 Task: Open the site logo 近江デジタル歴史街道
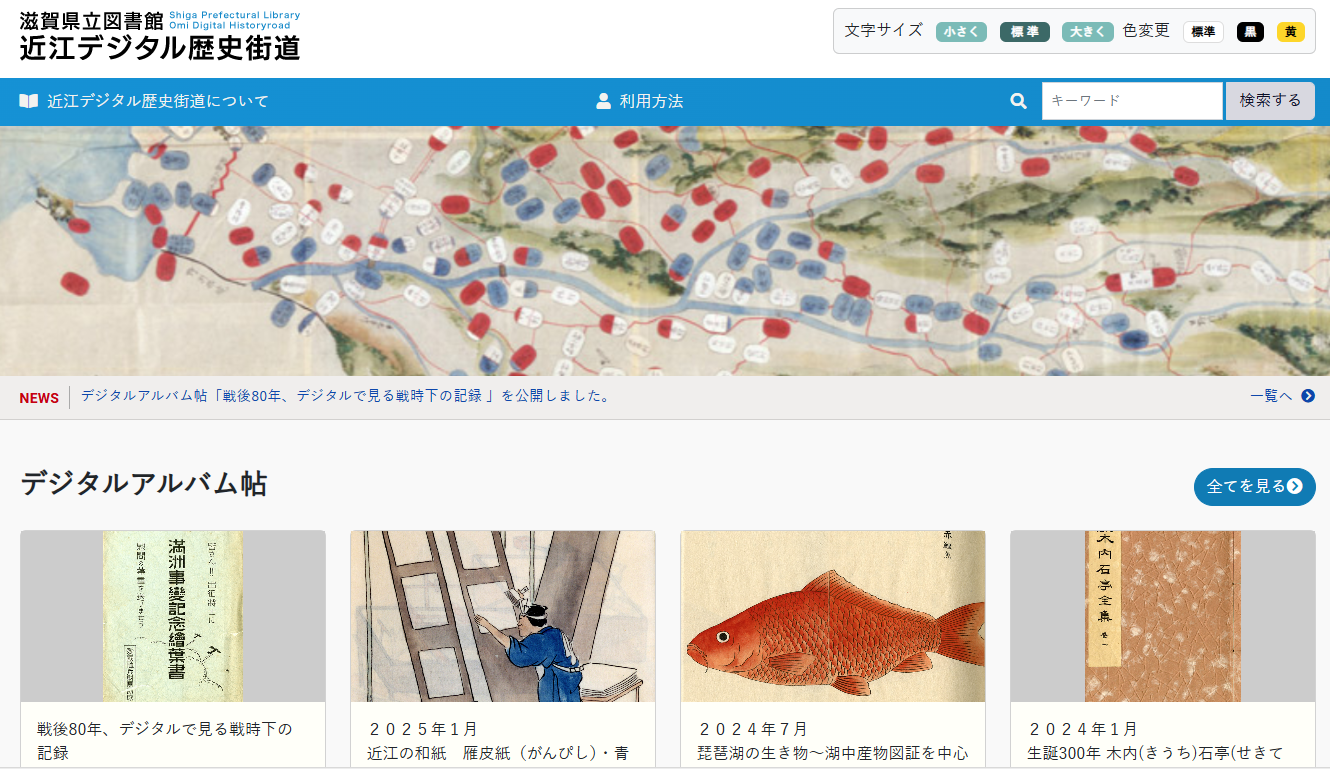tap(160, 36)
